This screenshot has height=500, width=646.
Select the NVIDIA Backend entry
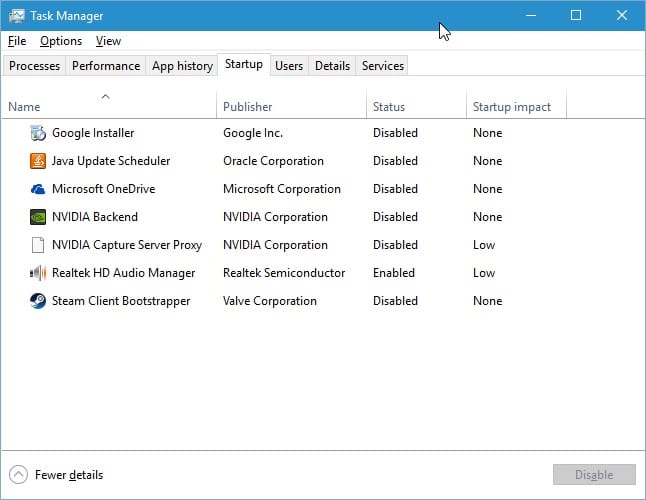[95, 217]
